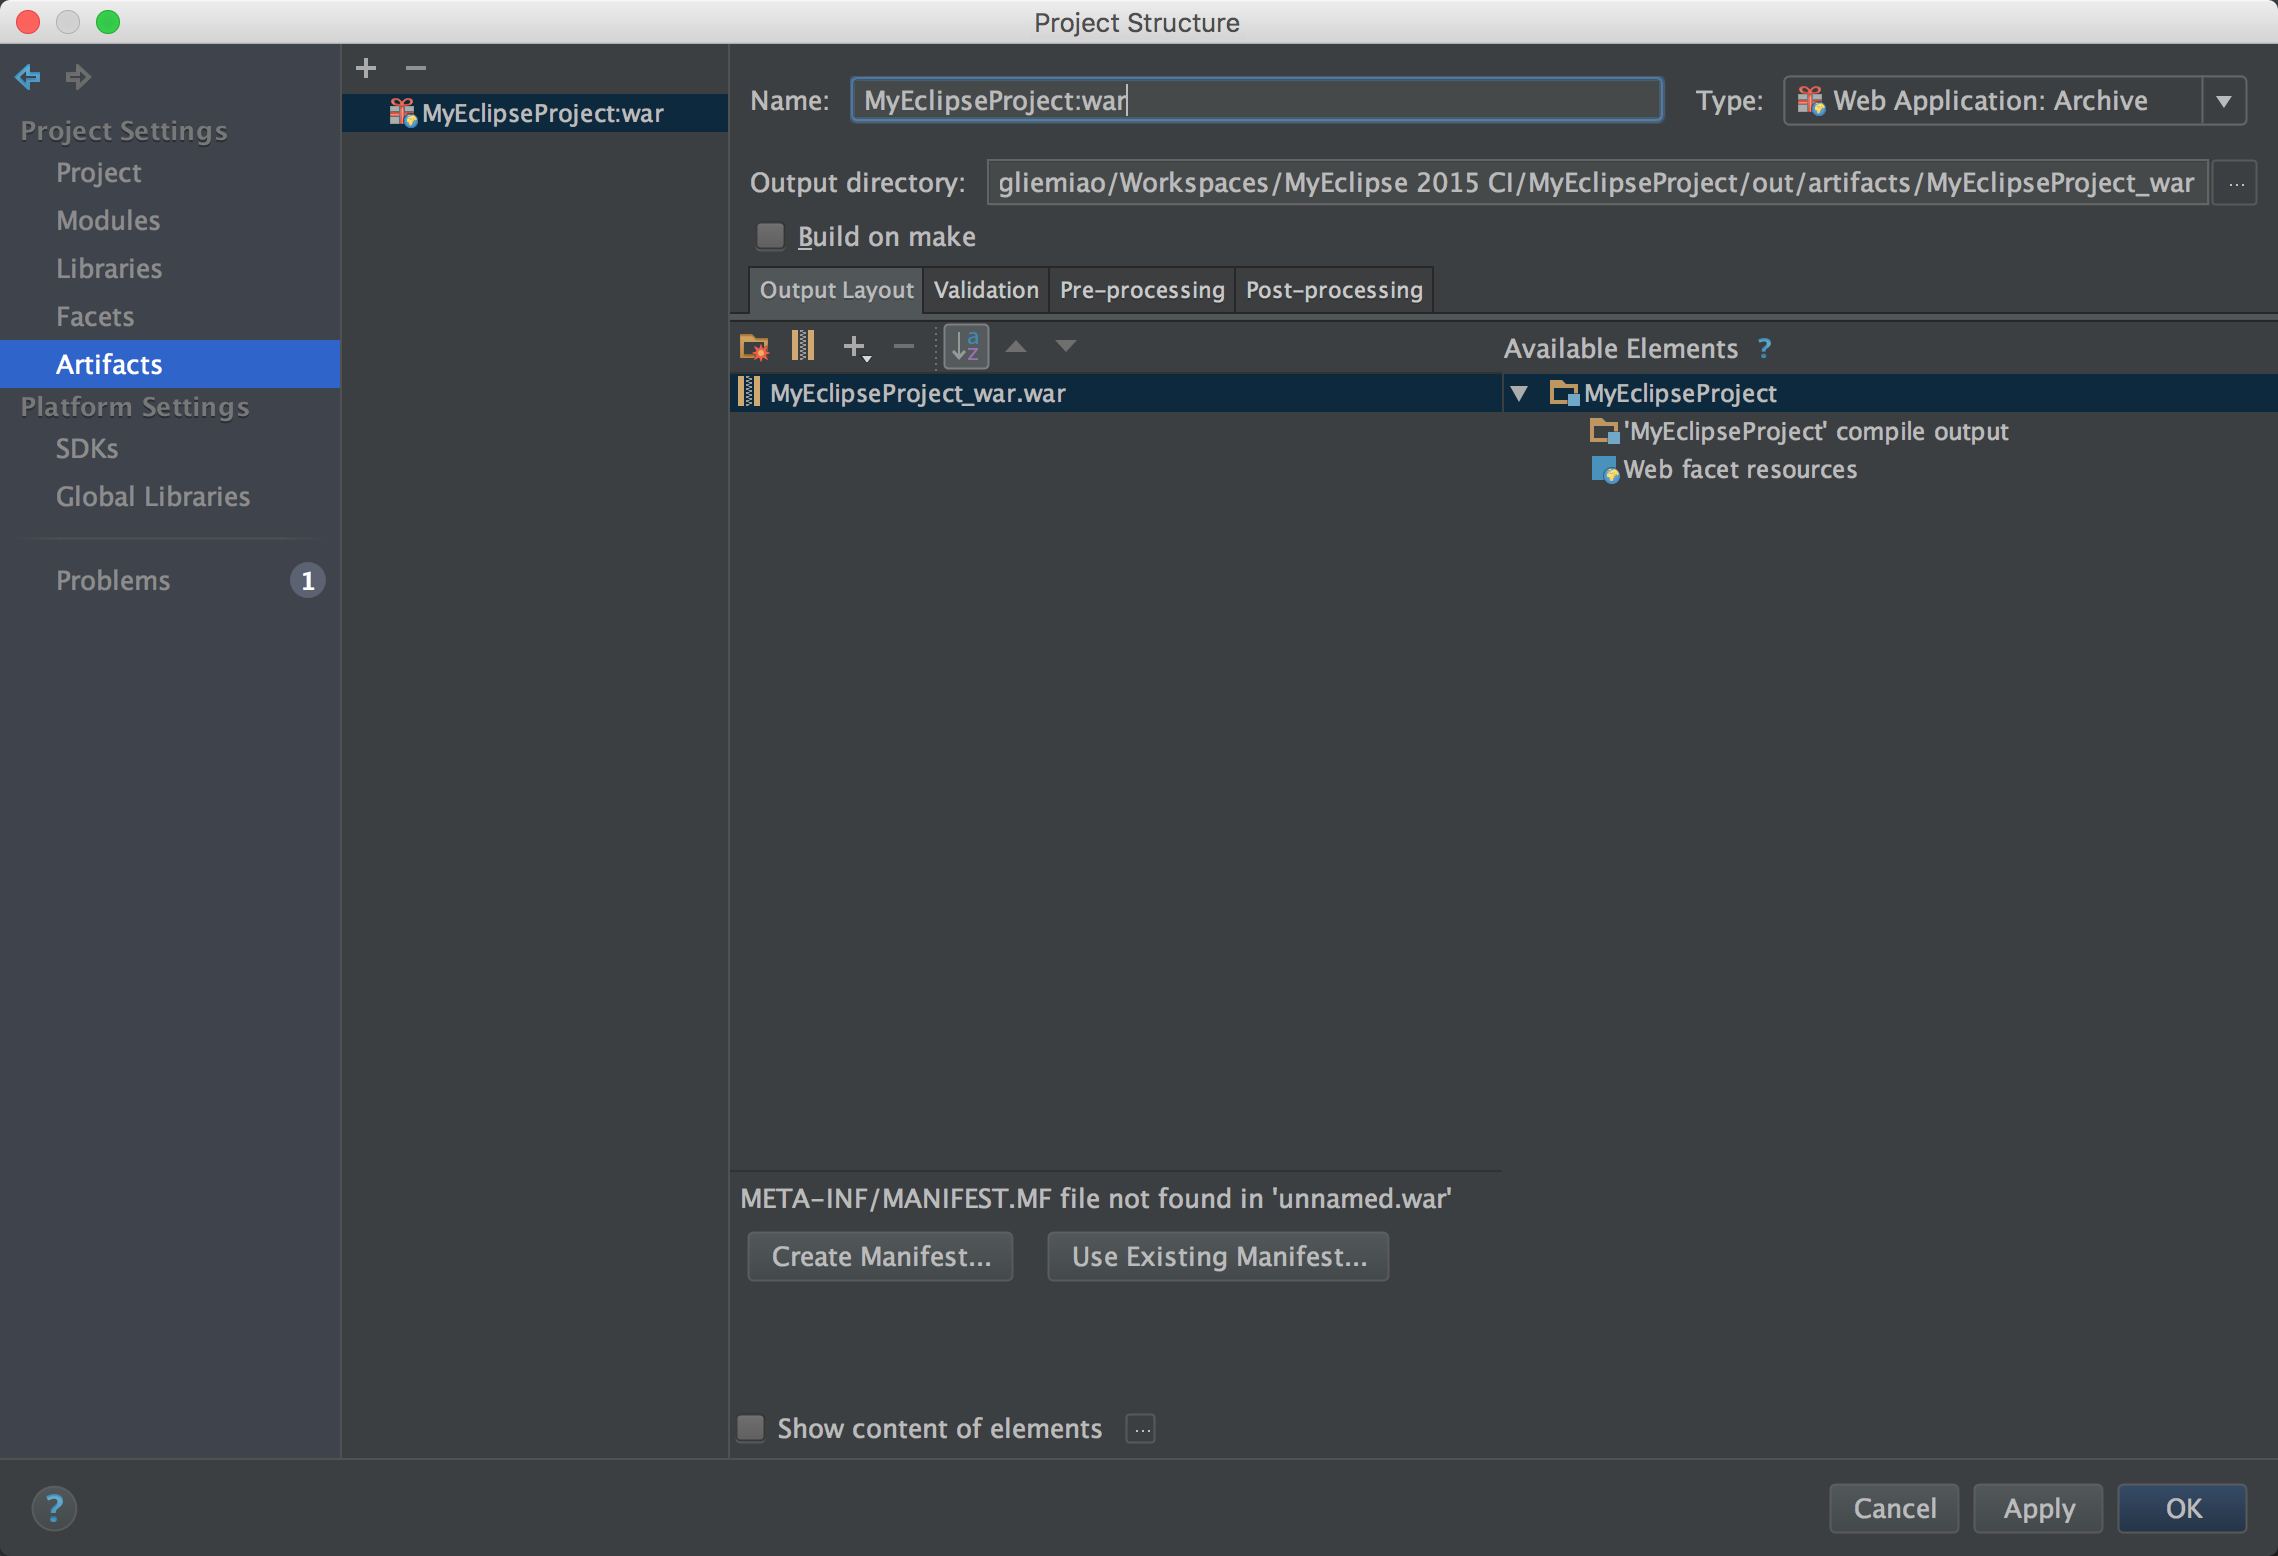
Task: Click into the Output directory field
Action: (1597, 183)
